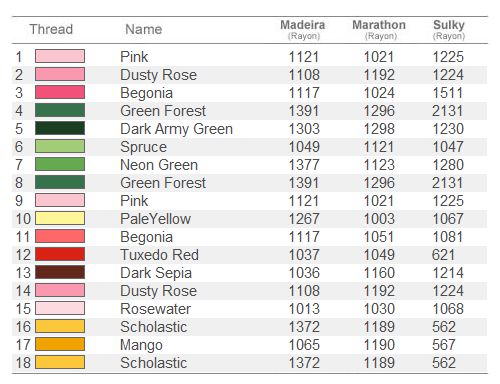
Task: Select Marathon value 1024
Action: (379, 93)
